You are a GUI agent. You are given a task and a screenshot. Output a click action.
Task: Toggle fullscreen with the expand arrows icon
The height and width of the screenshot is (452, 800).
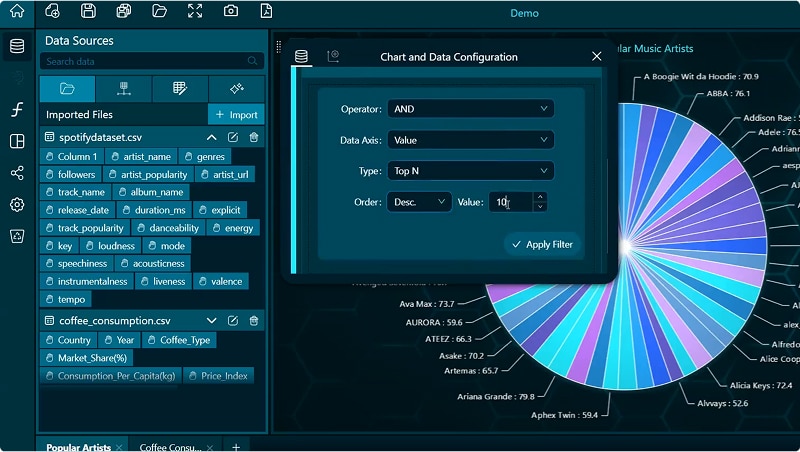[195, 12]
